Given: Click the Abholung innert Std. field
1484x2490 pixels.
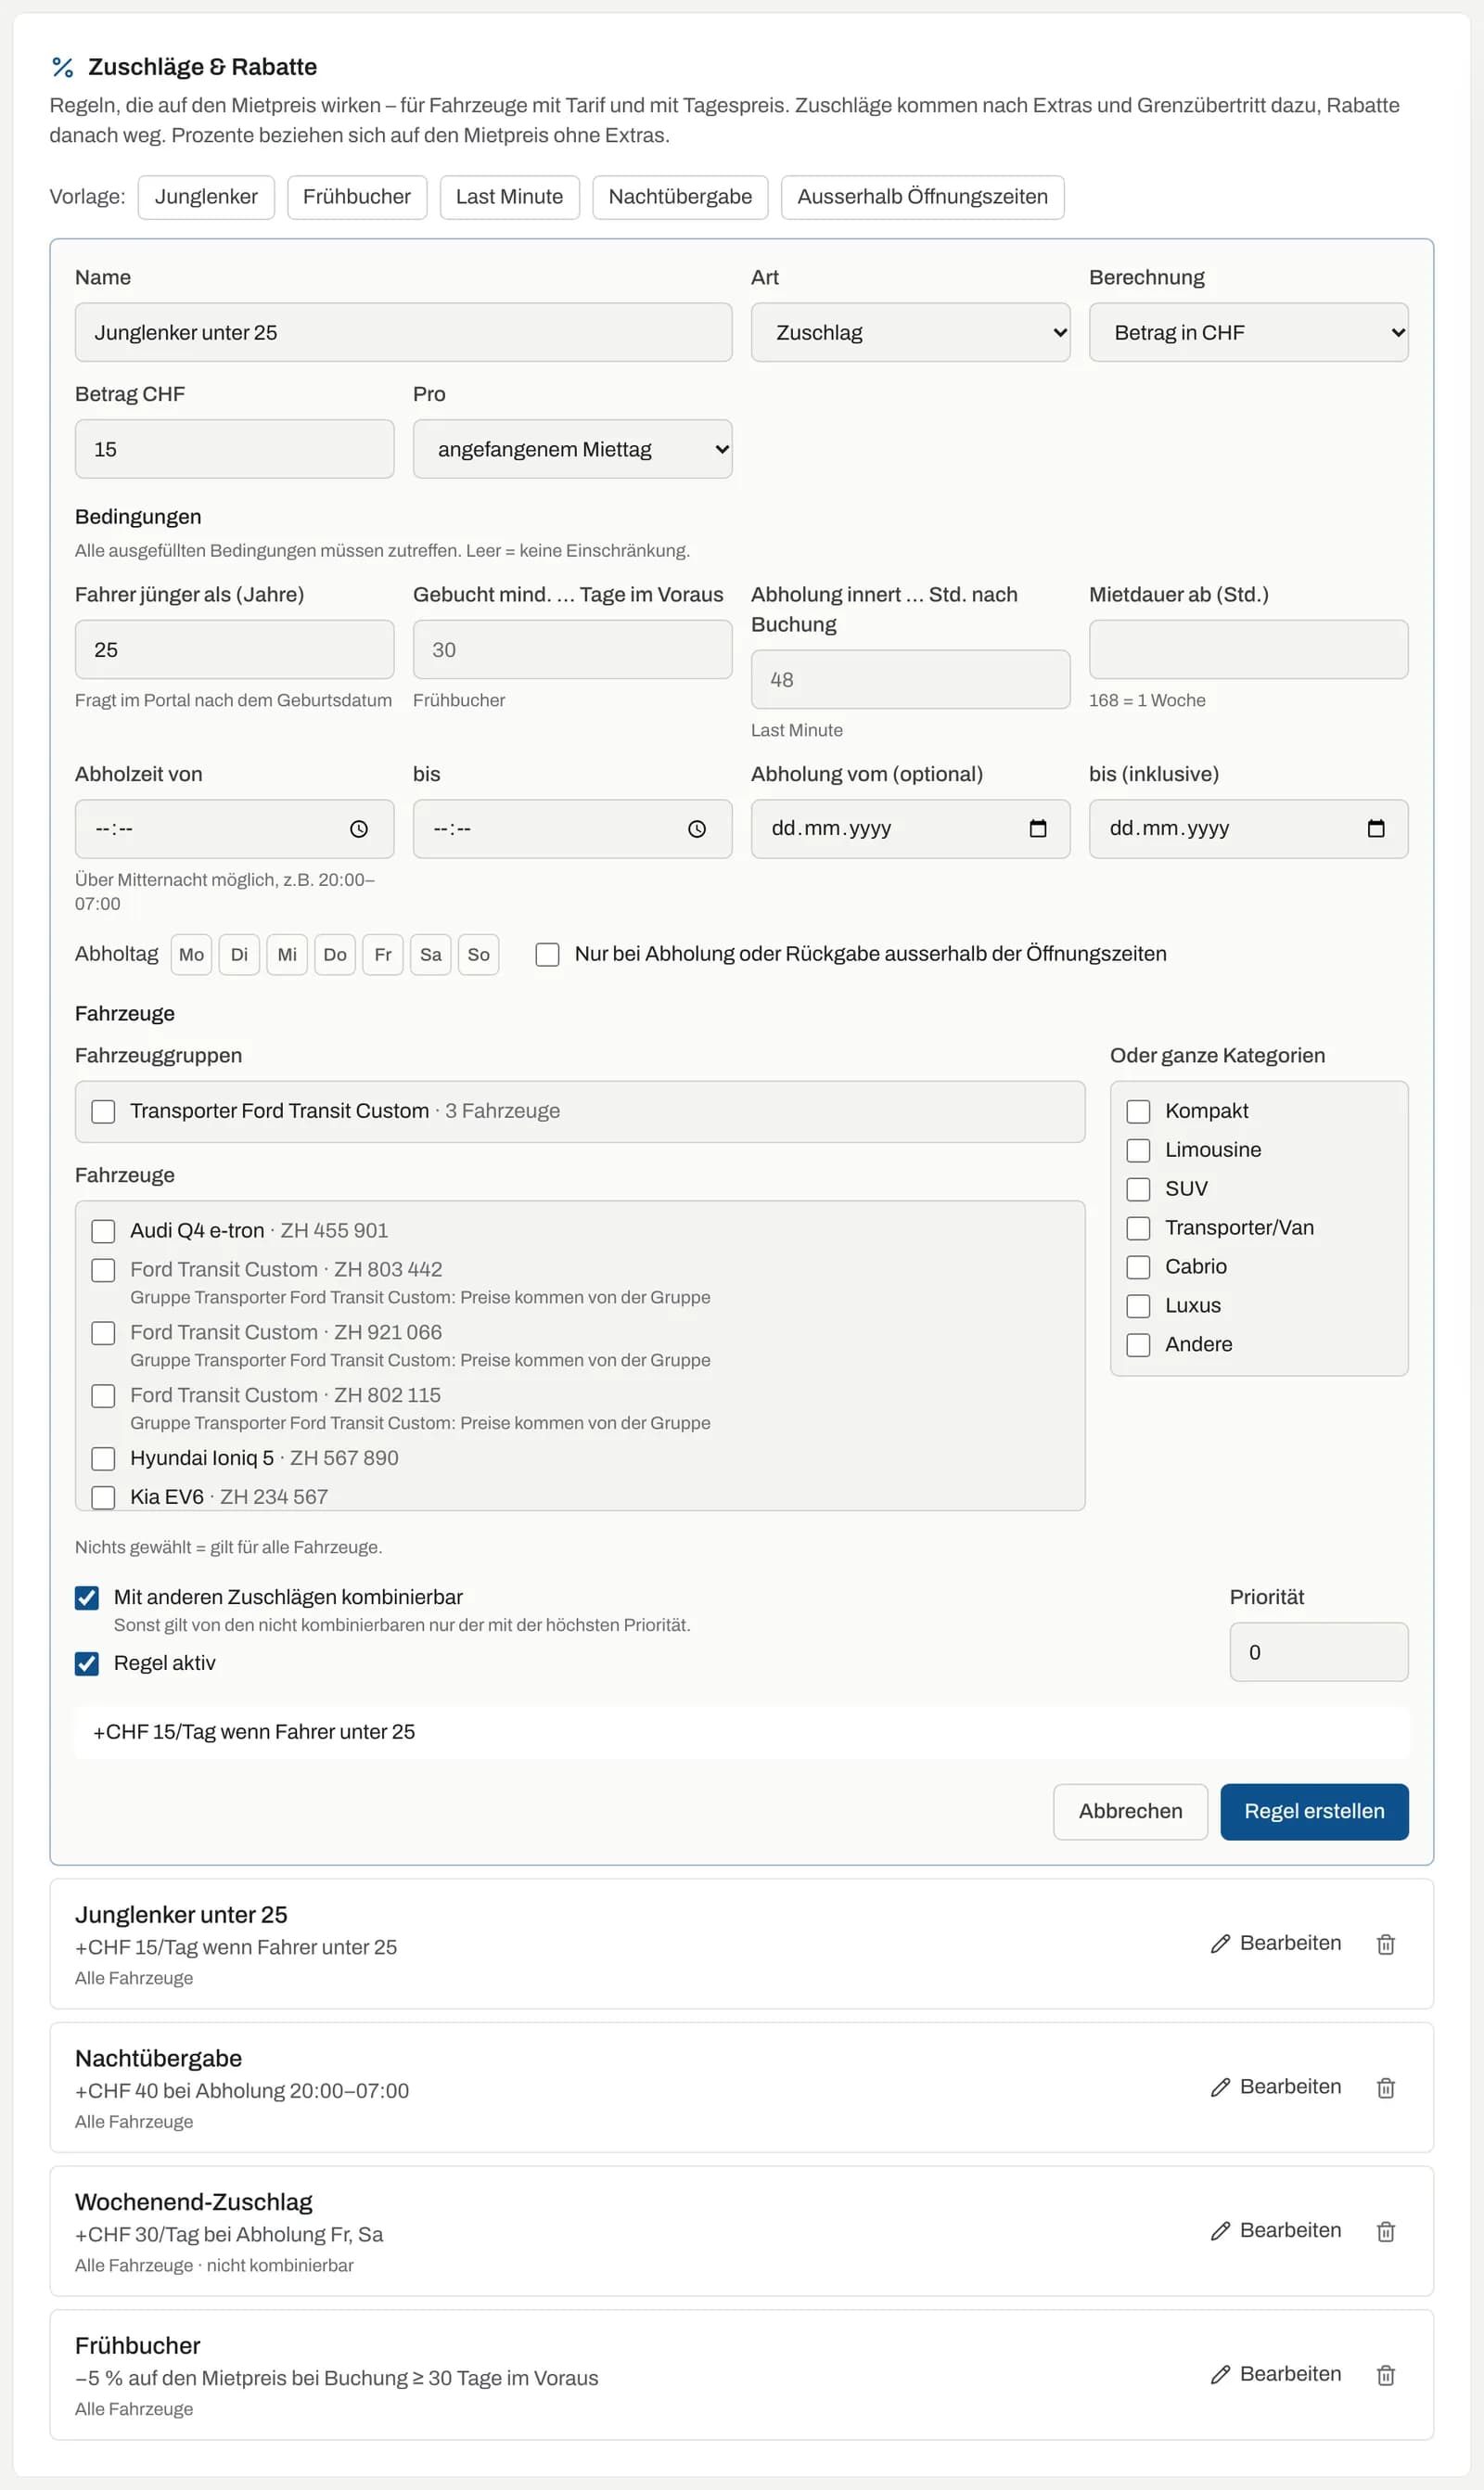Looking at the screenshot, I should 910,680.
